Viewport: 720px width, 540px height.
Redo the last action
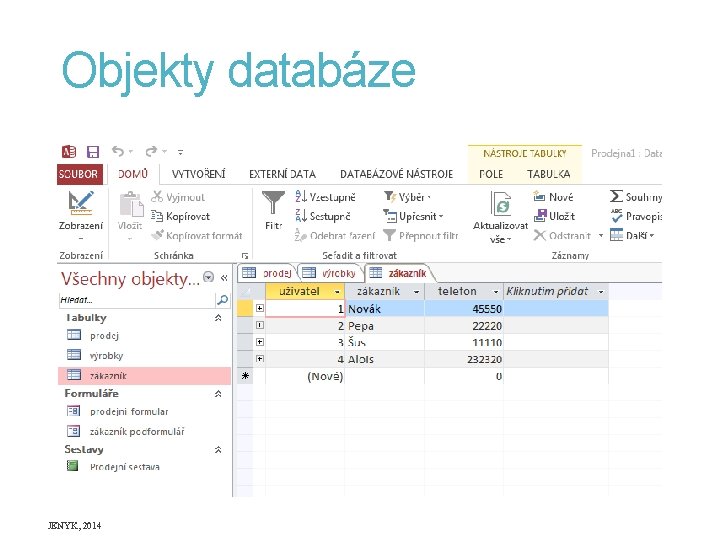(x=151, y=151)
